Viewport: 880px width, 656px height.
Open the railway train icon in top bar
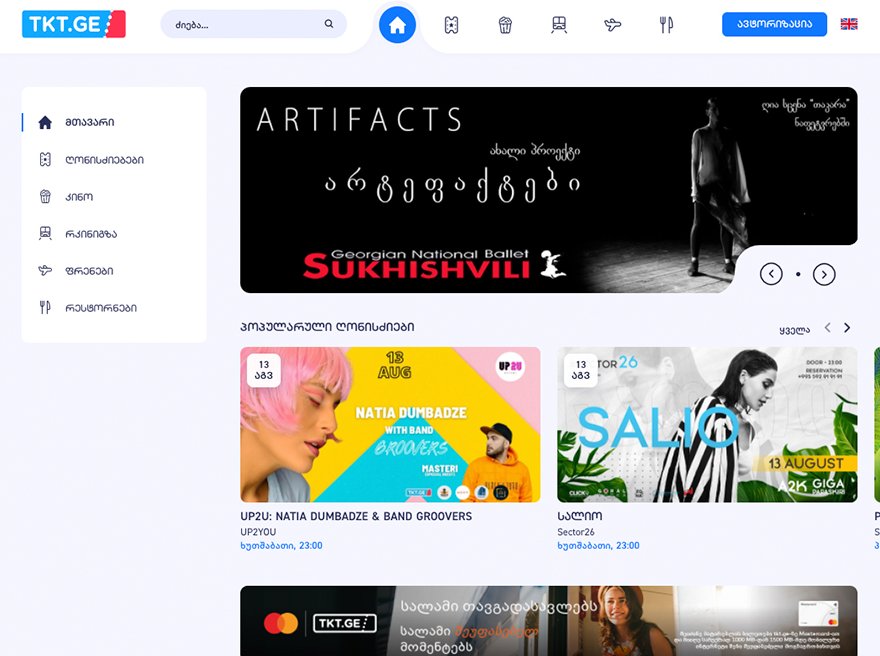coord(559,25)
